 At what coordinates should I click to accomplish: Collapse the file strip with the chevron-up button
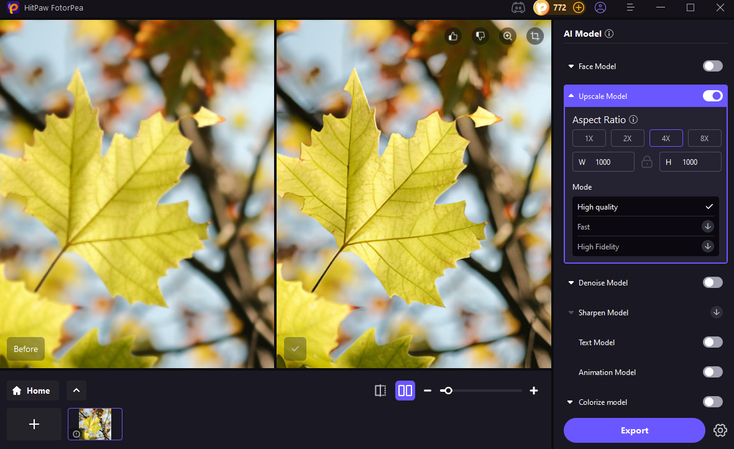point(77,390)
